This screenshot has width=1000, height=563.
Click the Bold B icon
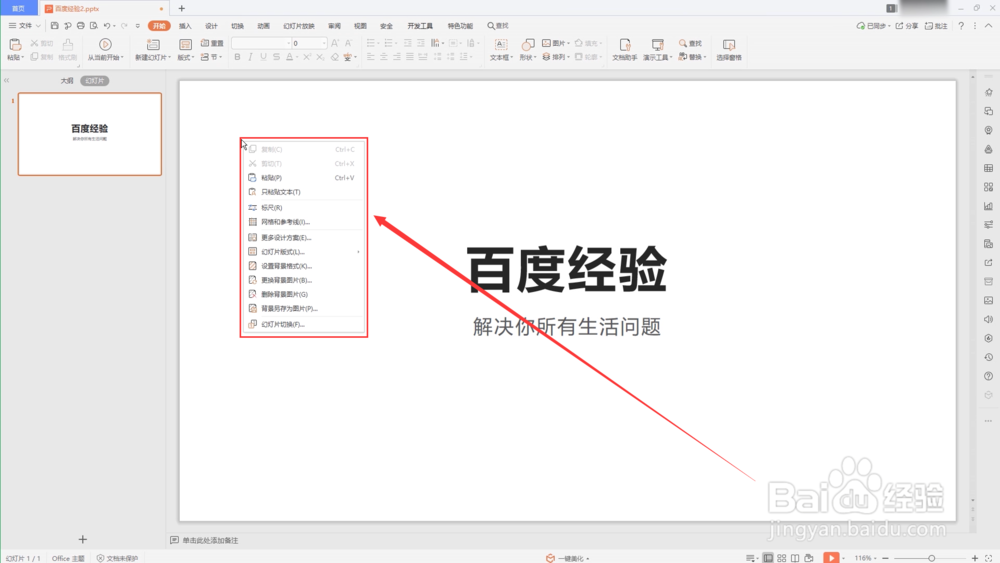coord(237,57)
